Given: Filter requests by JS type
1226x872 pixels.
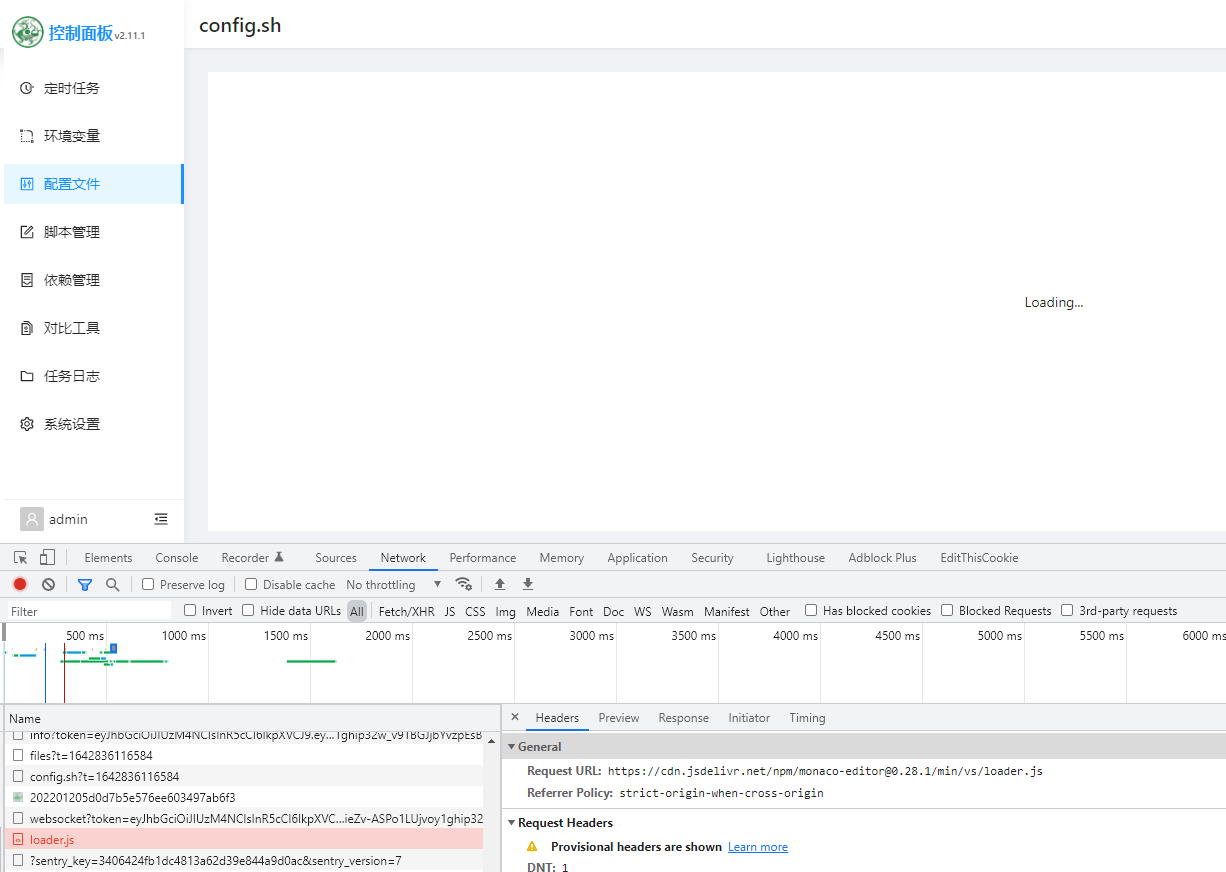Looking at the screenshot, I should point(450,611).
